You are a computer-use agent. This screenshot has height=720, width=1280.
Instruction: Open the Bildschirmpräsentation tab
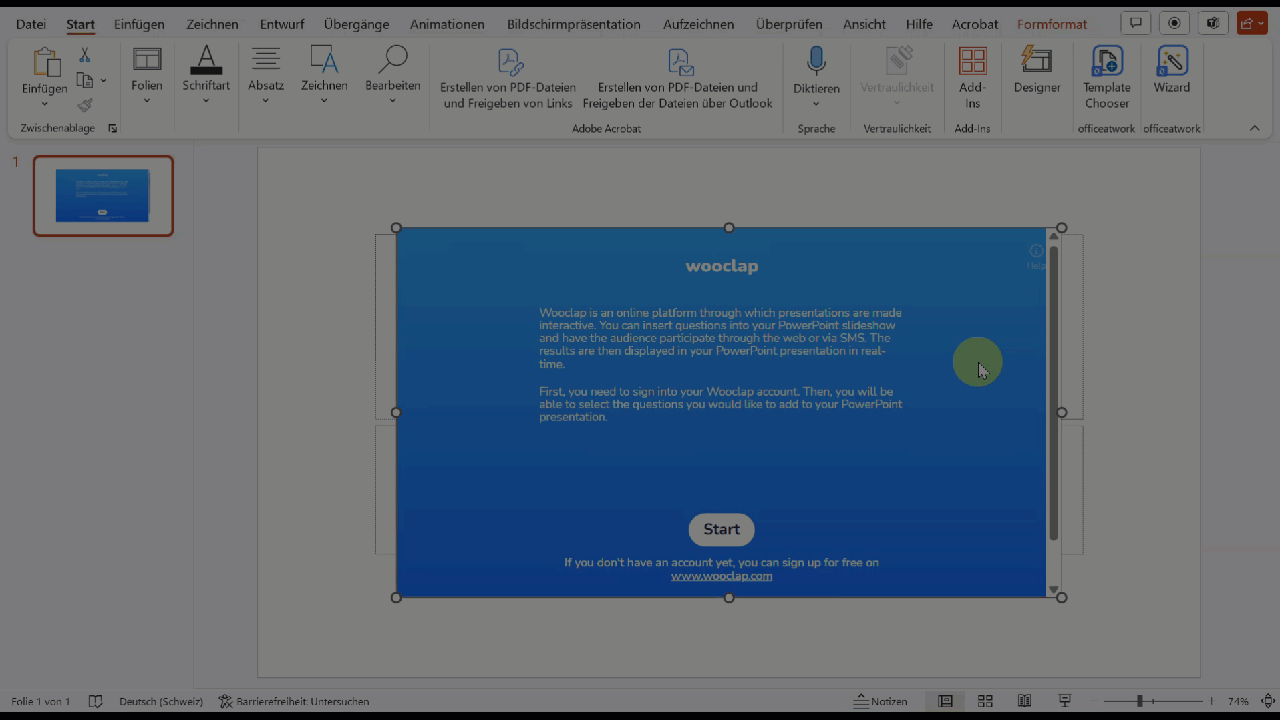click(x=573, y=24)
